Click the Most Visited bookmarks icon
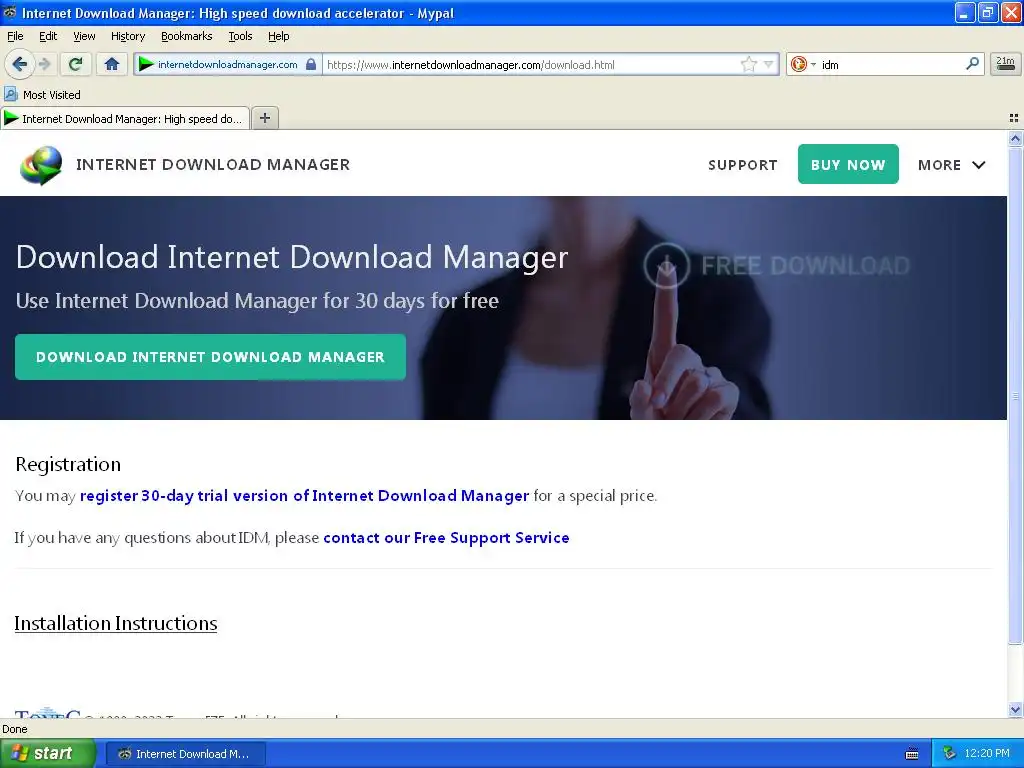This screenshot has width=1024, height=768. pos(10,94)
